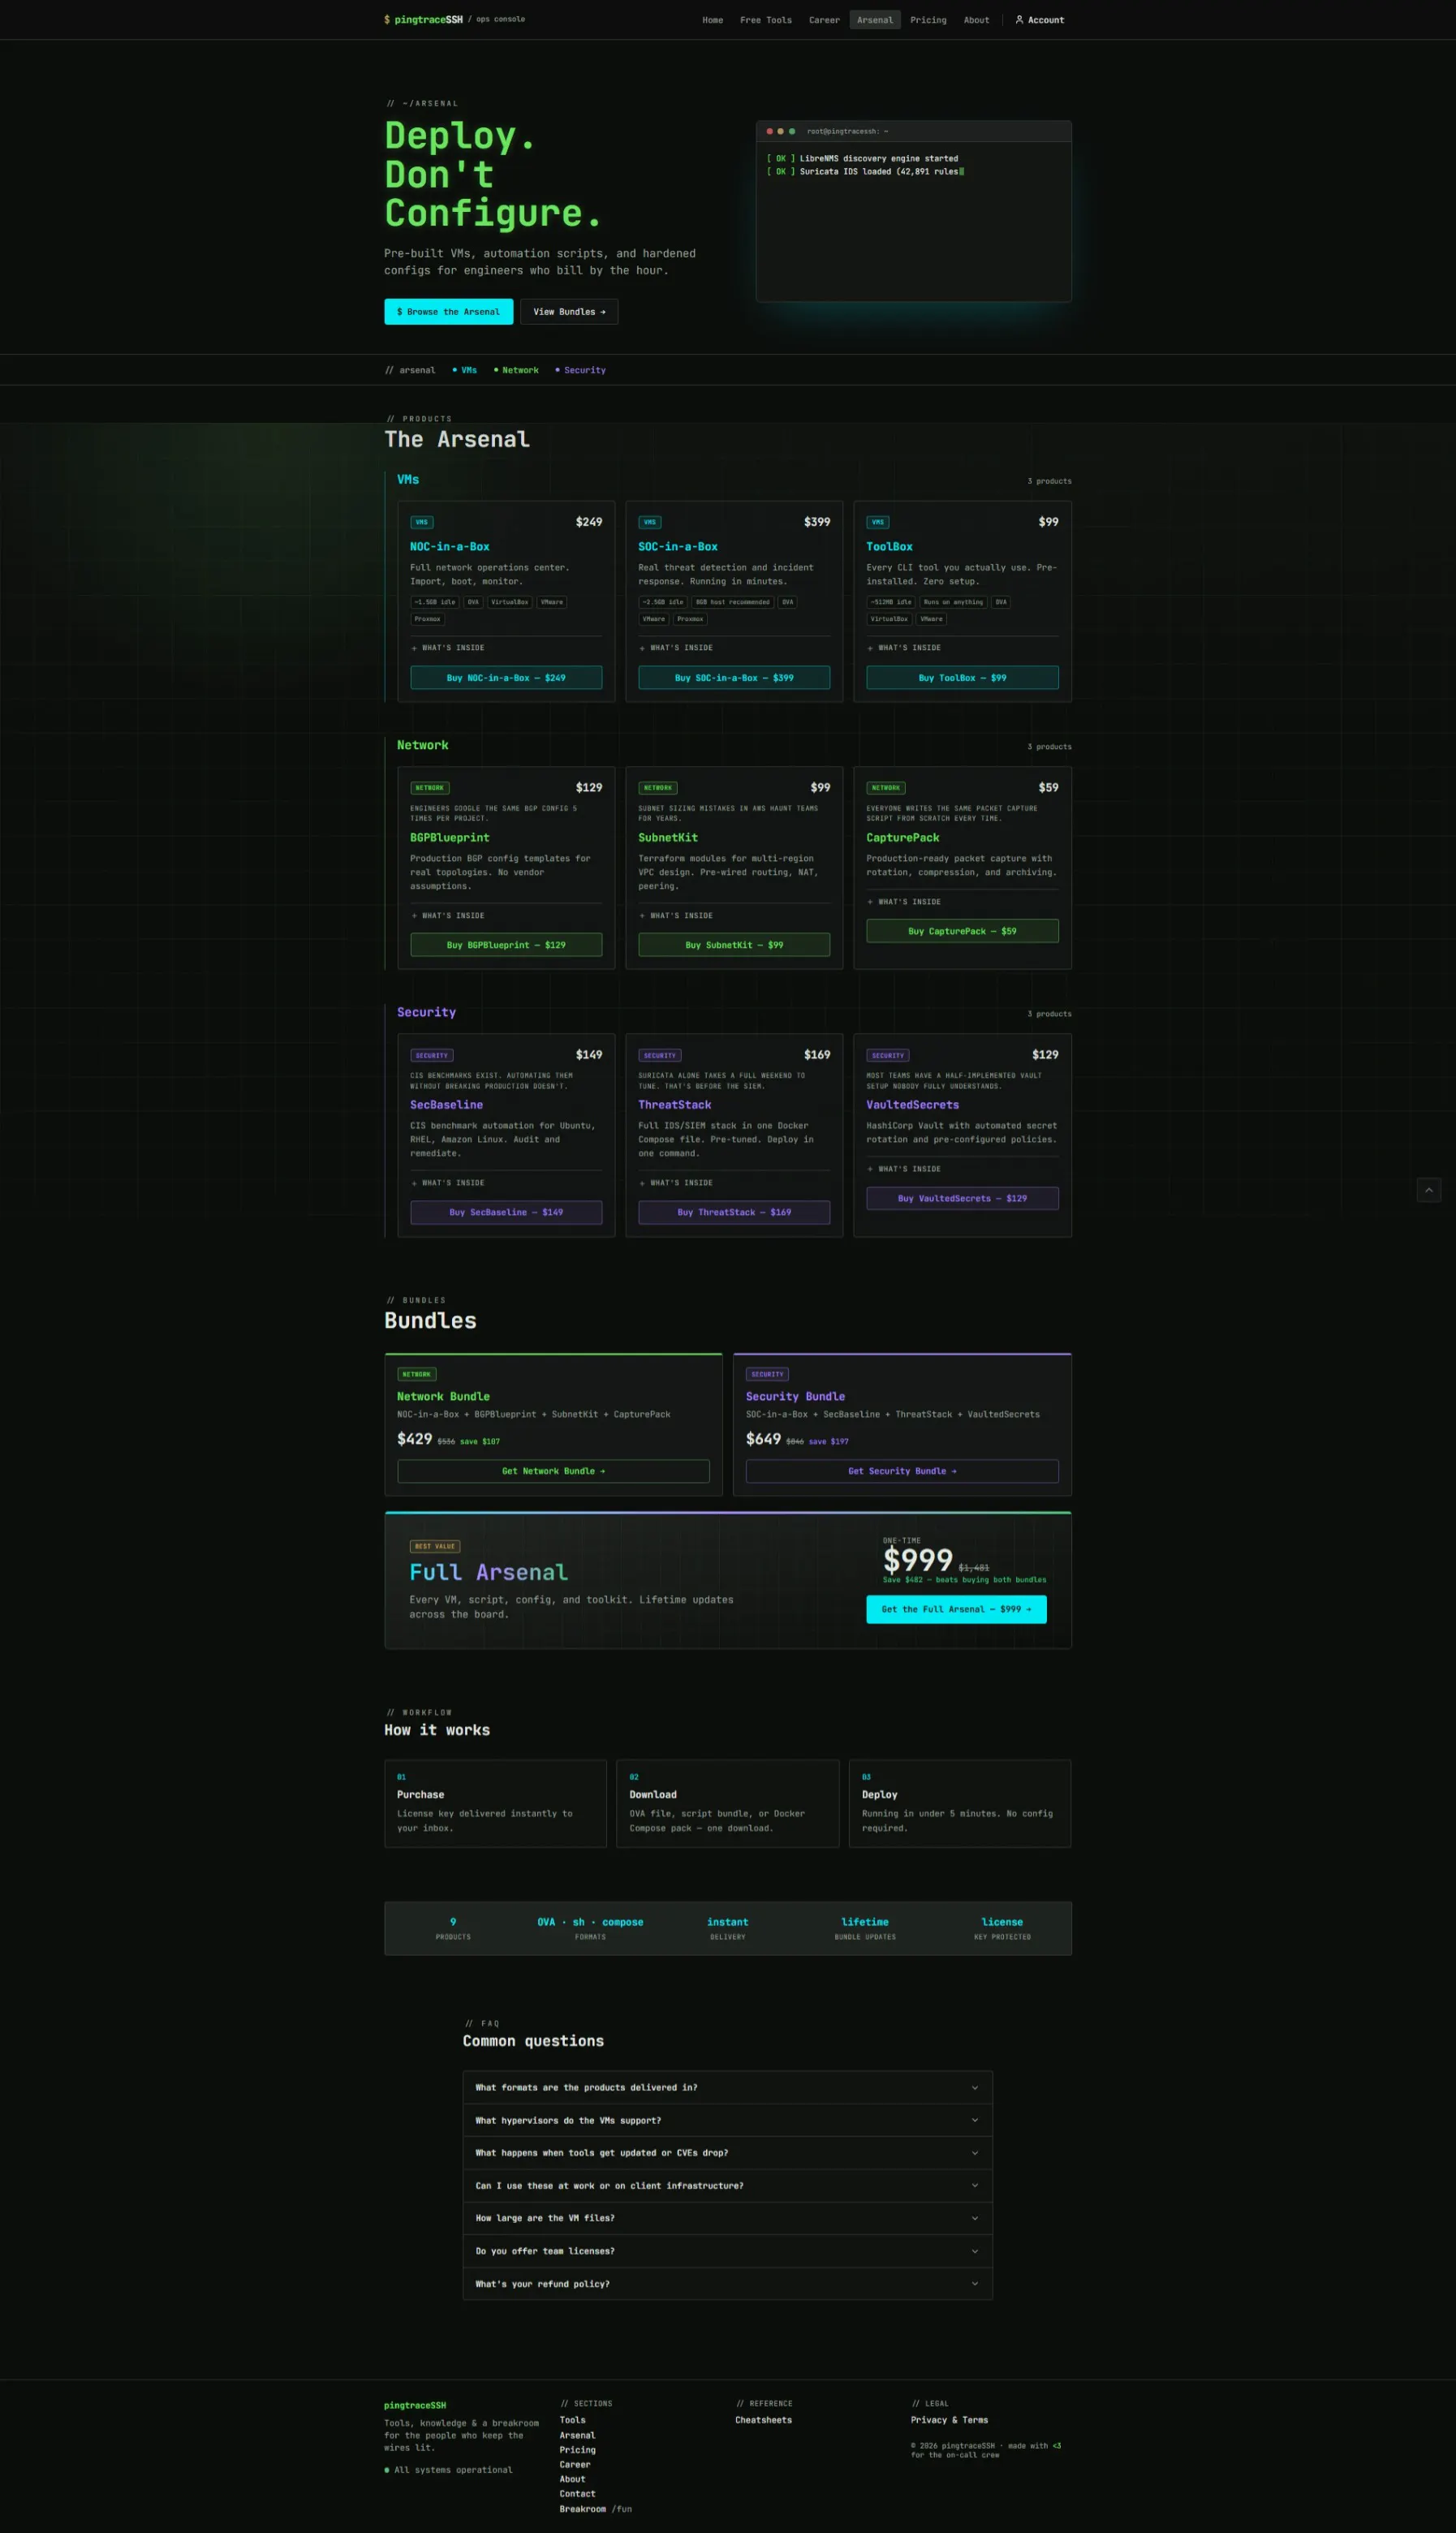
Task: Click Get Security Bundle button
Action: tap(902, 1471)
